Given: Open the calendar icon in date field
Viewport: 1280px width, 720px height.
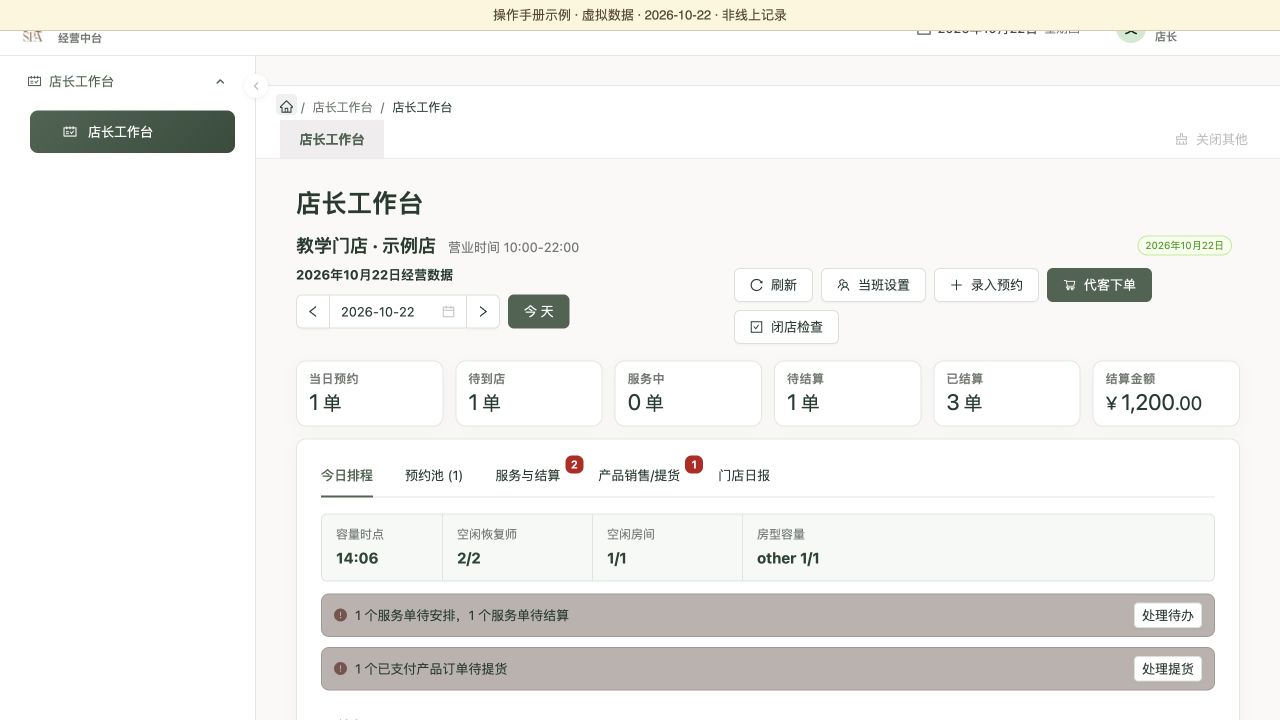Looking at the screenshot, I should coord(449,312).
